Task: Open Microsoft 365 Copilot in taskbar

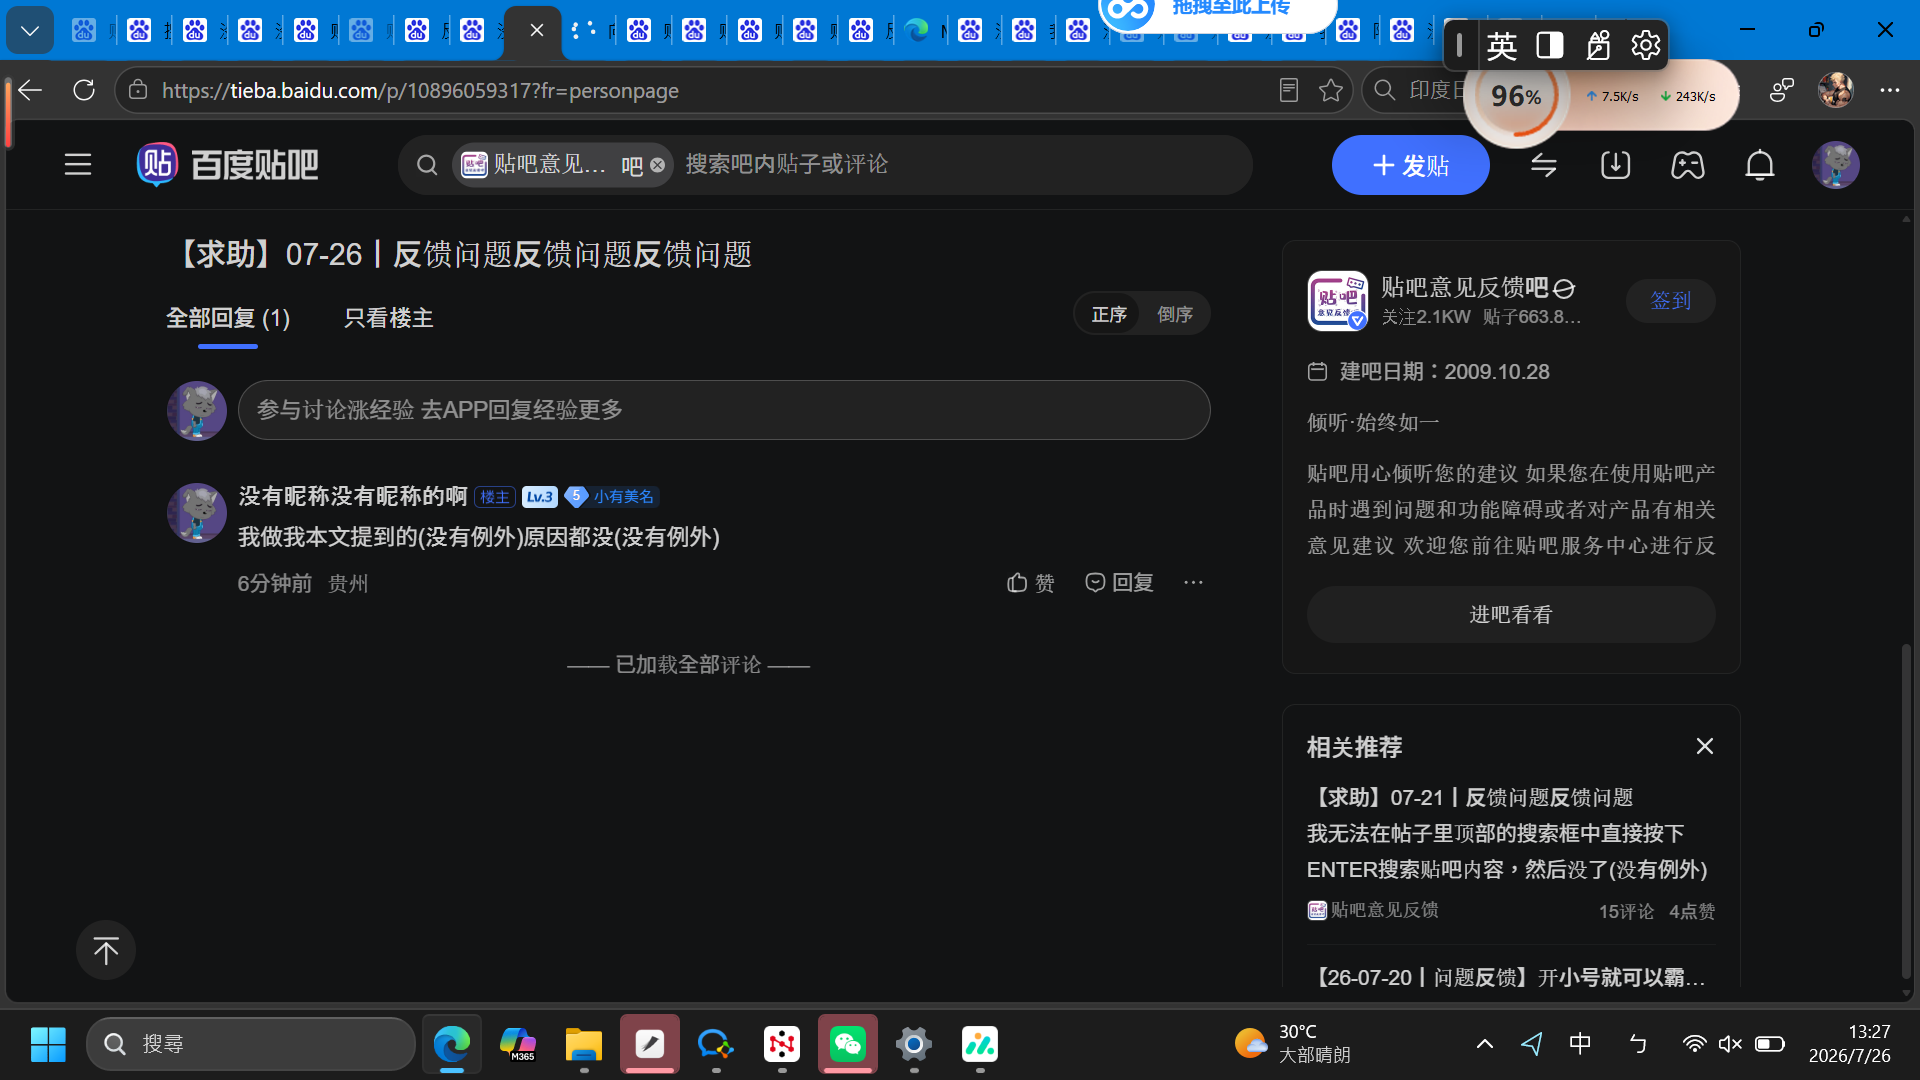Action: pos(518,1044)
